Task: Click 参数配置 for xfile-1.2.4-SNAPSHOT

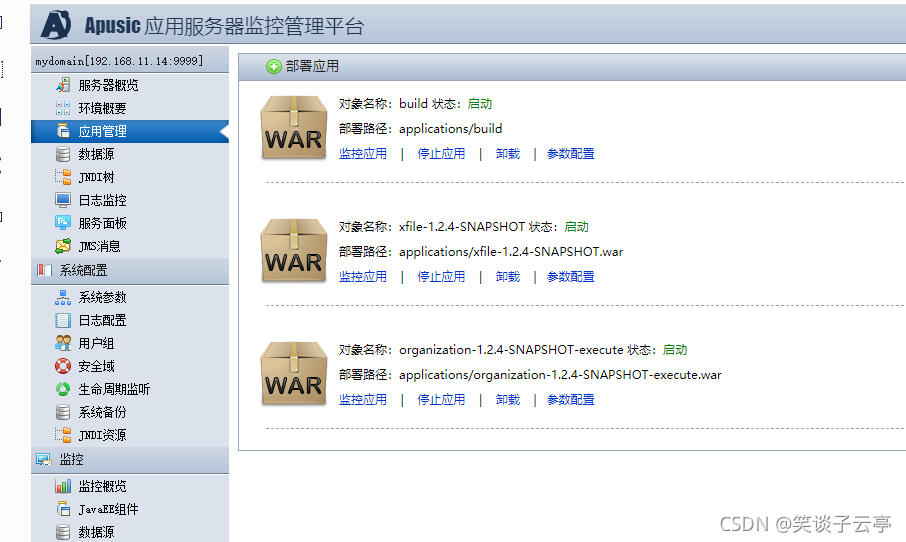Action: pyautogui.click(x=571, y=277)
